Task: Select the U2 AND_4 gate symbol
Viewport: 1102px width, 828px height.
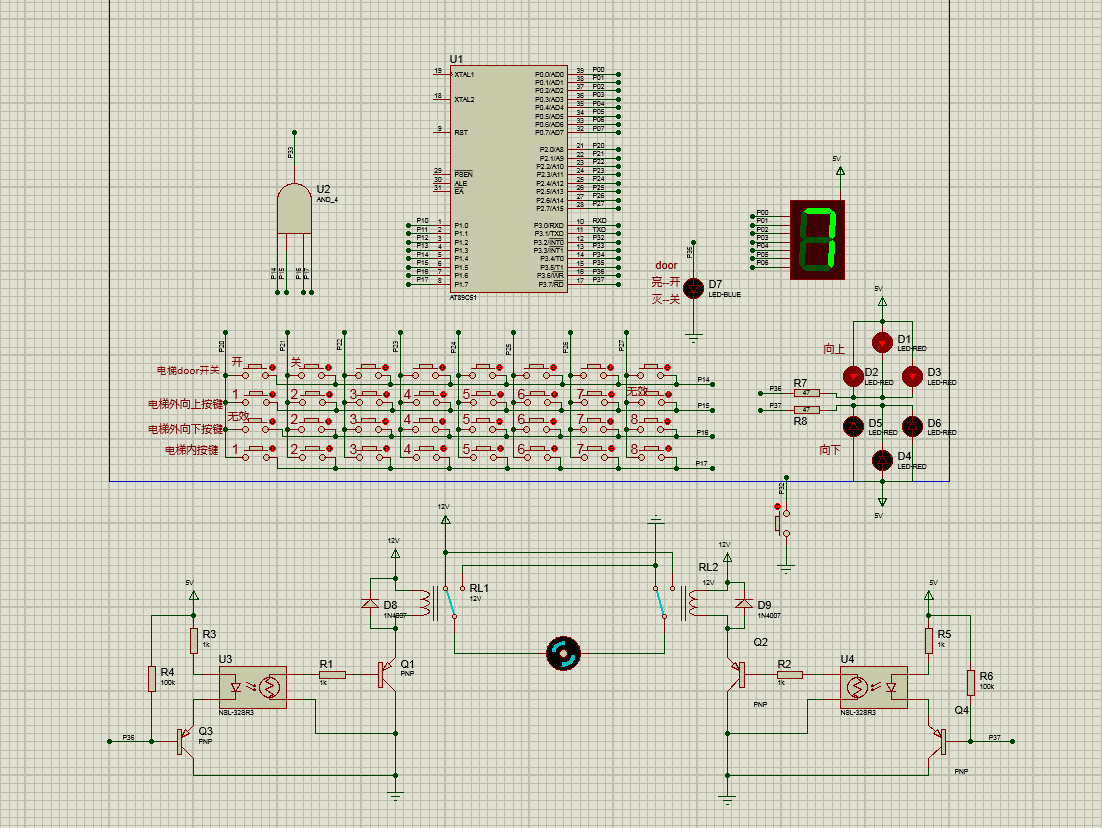Action: coord(294,209)
